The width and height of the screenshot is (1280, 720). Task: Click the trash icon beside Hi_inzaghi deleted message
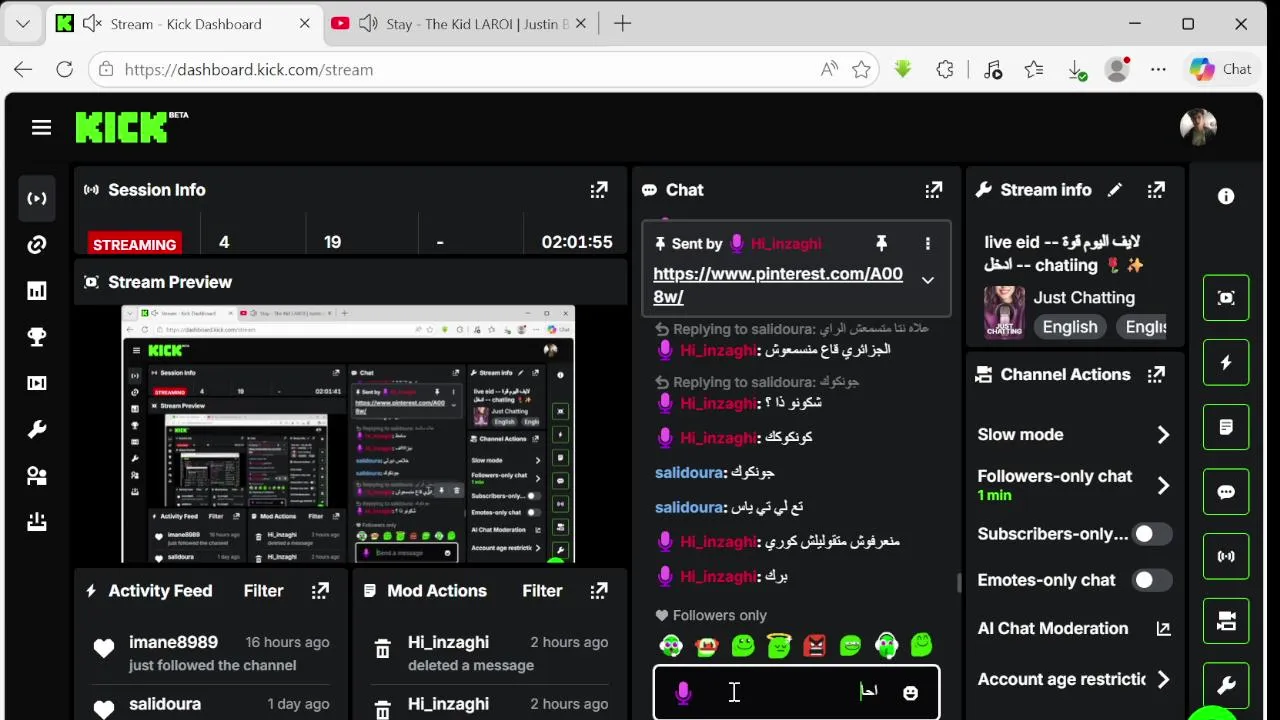[x=382, y=650]
